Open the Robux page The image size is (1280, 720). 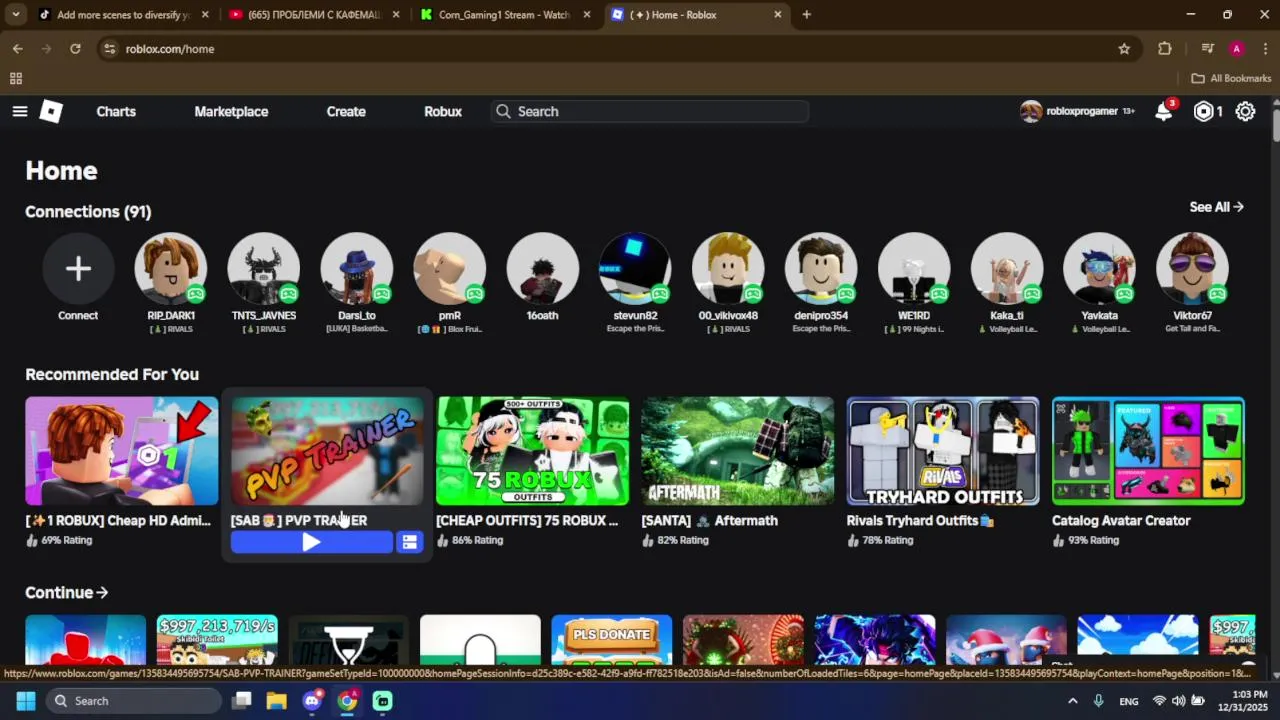[x=443, y=111]
